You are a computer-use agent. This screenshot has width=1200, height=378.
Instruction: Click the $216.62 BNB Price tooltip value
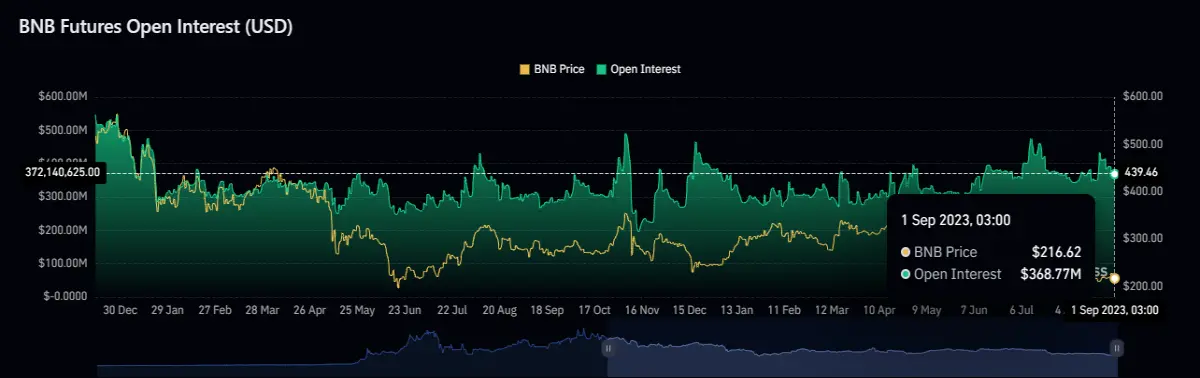[1056, 252]
